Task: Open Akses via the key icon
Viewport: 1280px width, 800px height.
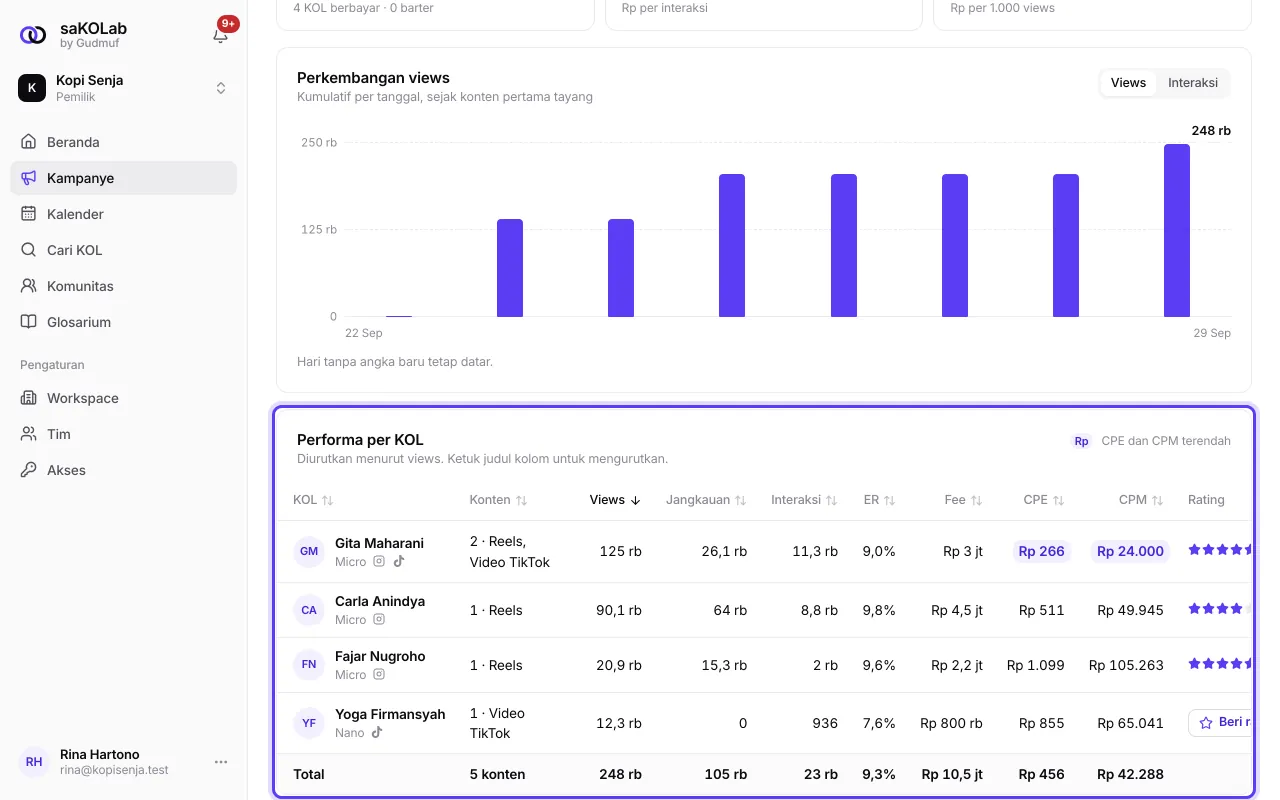Action: click(x=28, y=470)
